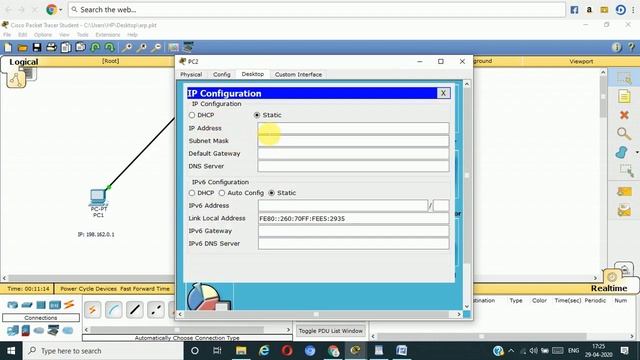Click the Routers device category icon
Screen dimensions: 640x360
click(13, 305)
